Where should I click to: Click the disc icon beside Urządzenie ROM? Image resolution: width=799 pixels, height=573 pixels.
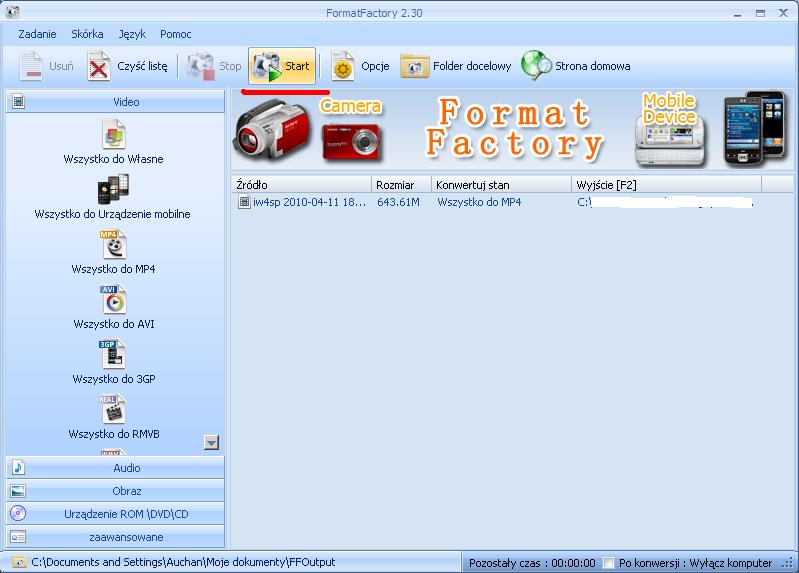pyautogui.click(x=18, y=513)
